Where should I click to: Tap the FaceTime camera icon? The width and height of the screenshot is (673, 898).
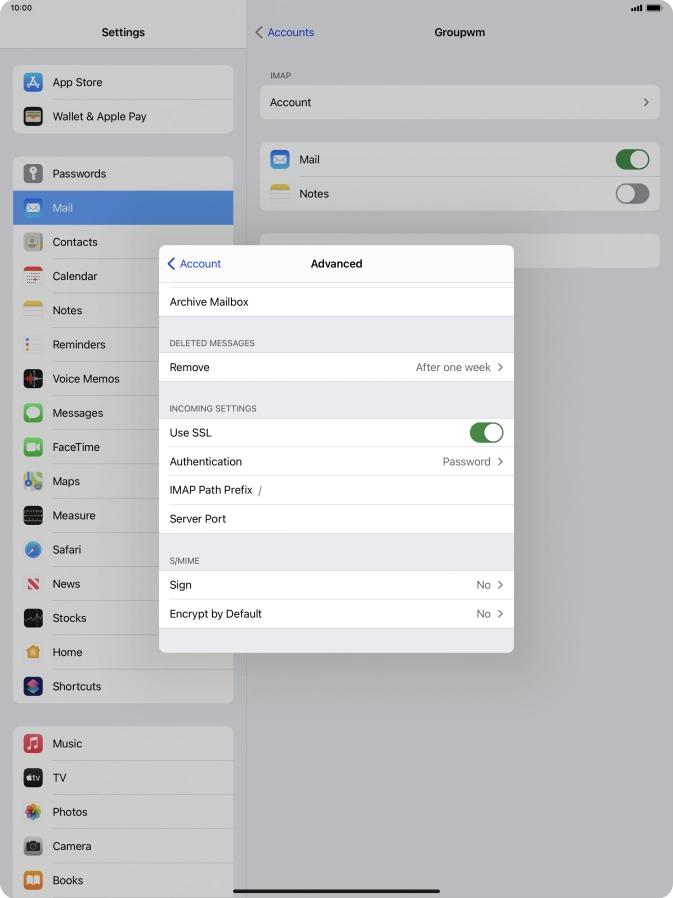(x=33, y=447)
